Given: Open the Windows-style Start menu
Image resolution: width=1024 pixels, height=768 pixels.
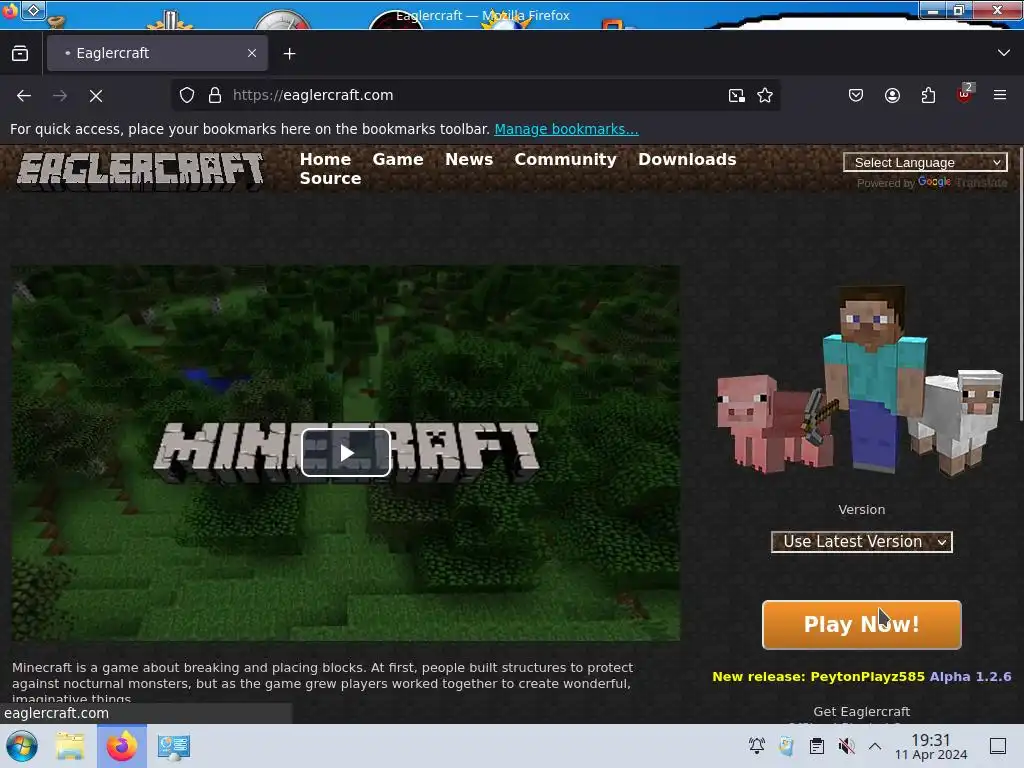Looking at the screenshot, I should pos(22,746).
